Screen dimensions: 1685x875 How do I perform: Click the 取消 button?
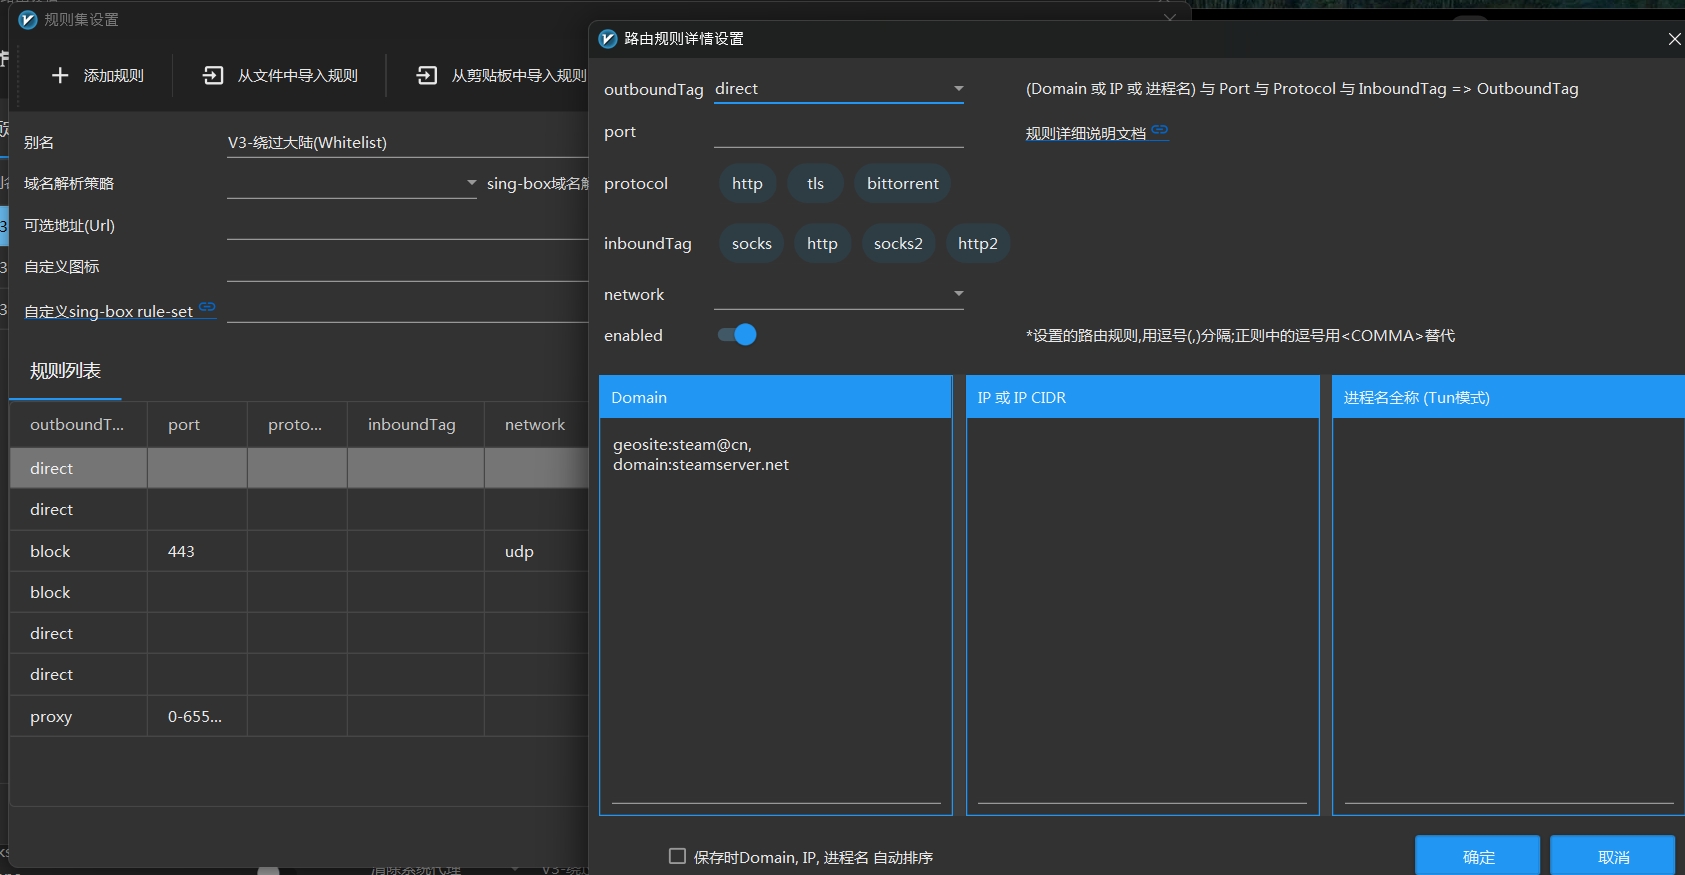coord(1612,857)
